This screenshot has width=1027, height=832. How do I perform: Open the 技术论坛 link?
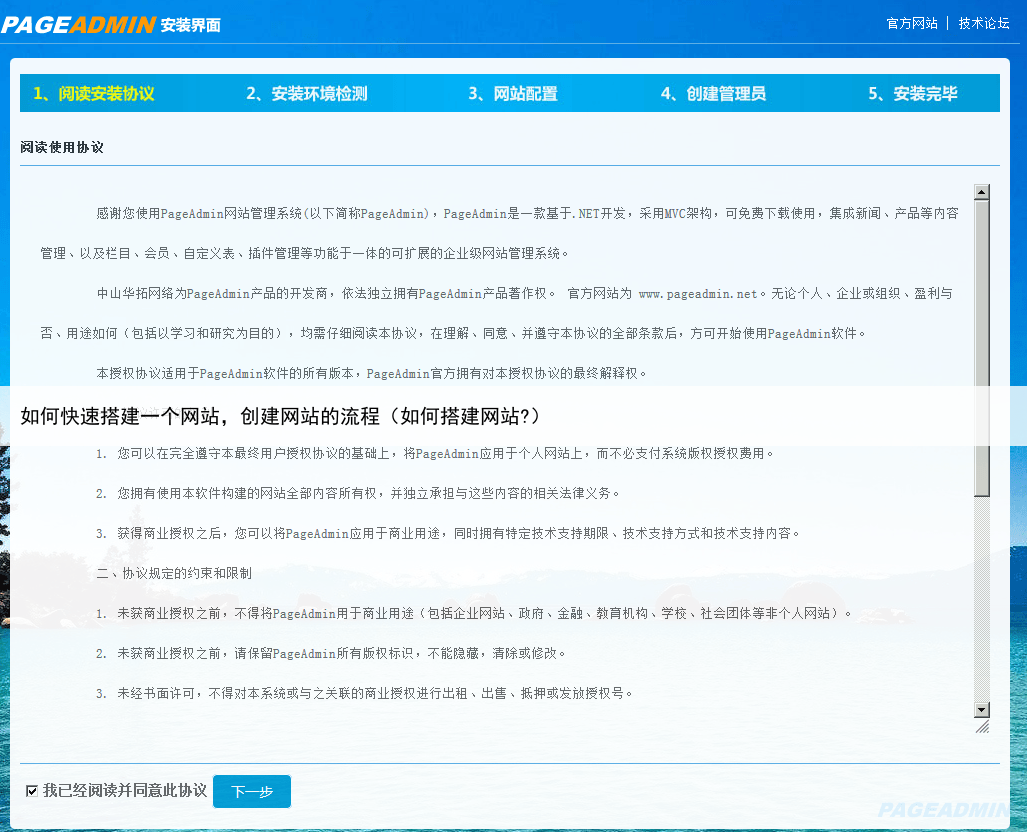(984, 23)
